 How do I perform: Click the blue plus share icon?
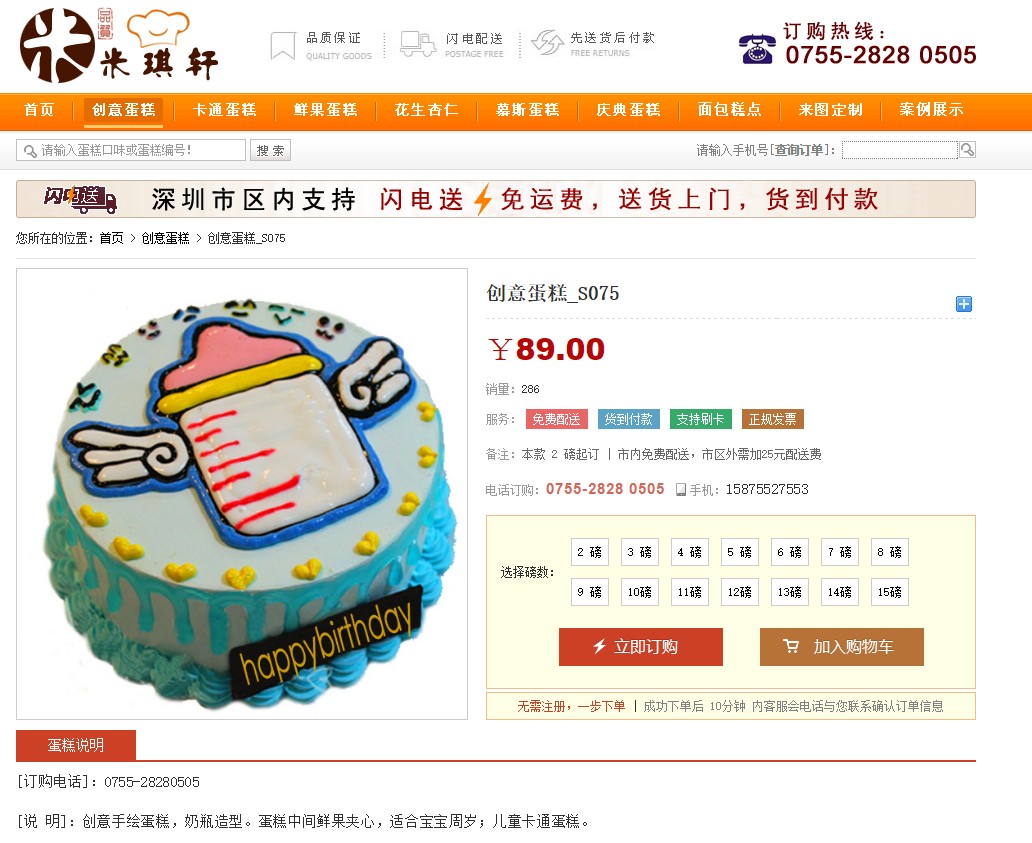(x=964, y=304)
